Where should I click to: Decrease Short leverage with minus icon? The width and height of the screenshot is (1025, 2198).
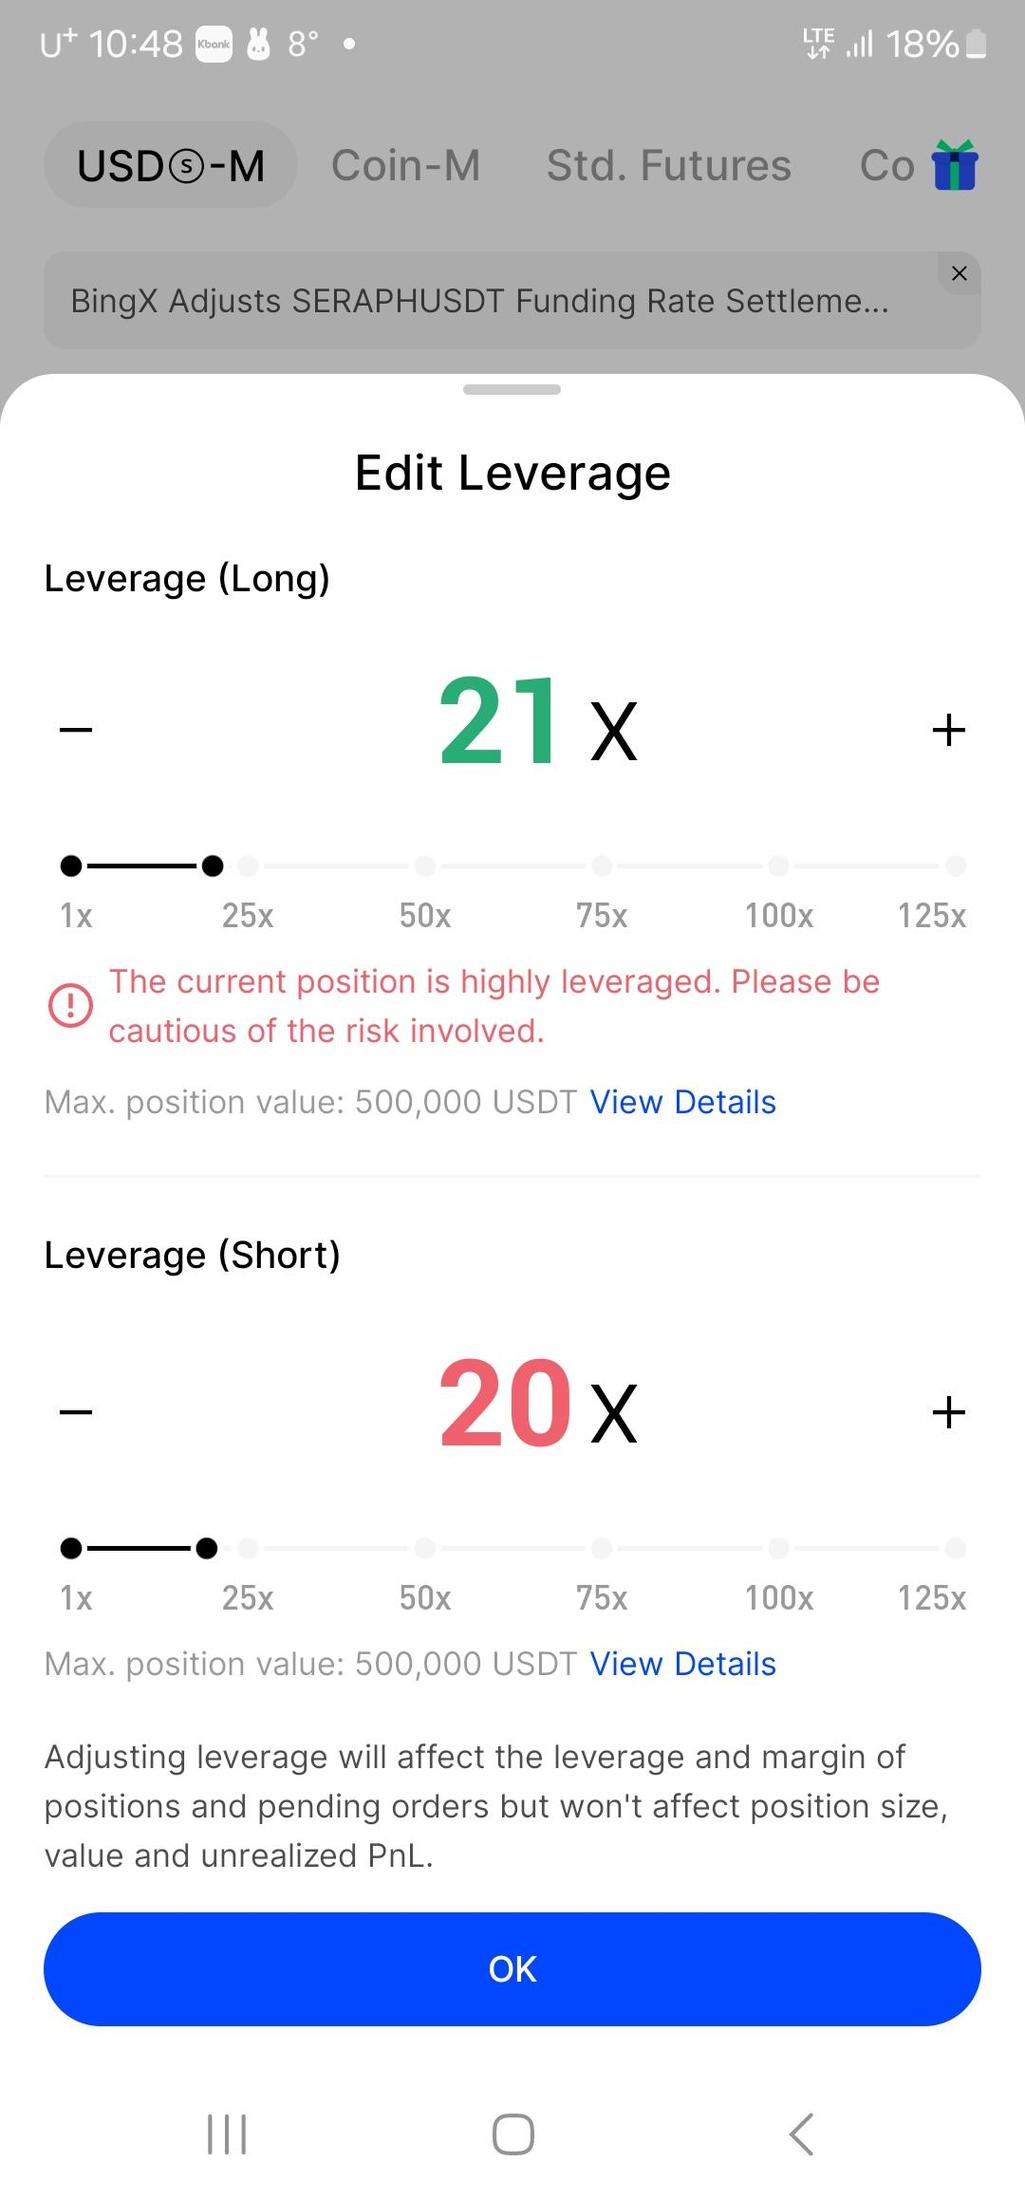tap(76, 1412)
